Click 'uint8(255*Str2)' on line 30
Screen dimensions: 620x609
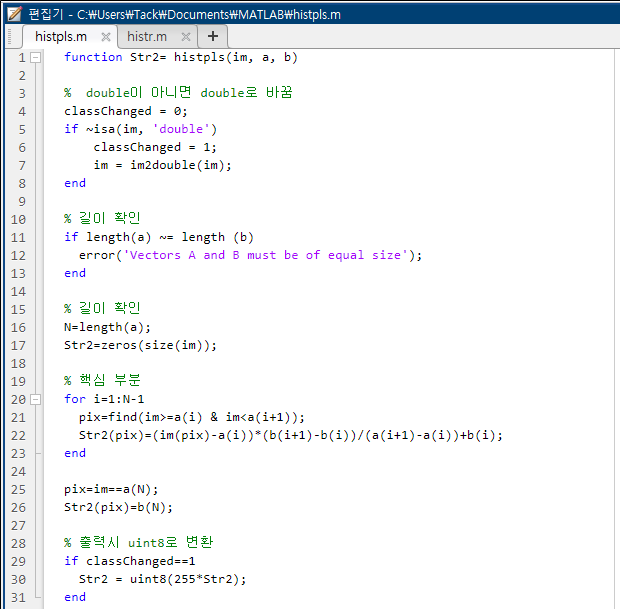[x=184, y=579]
